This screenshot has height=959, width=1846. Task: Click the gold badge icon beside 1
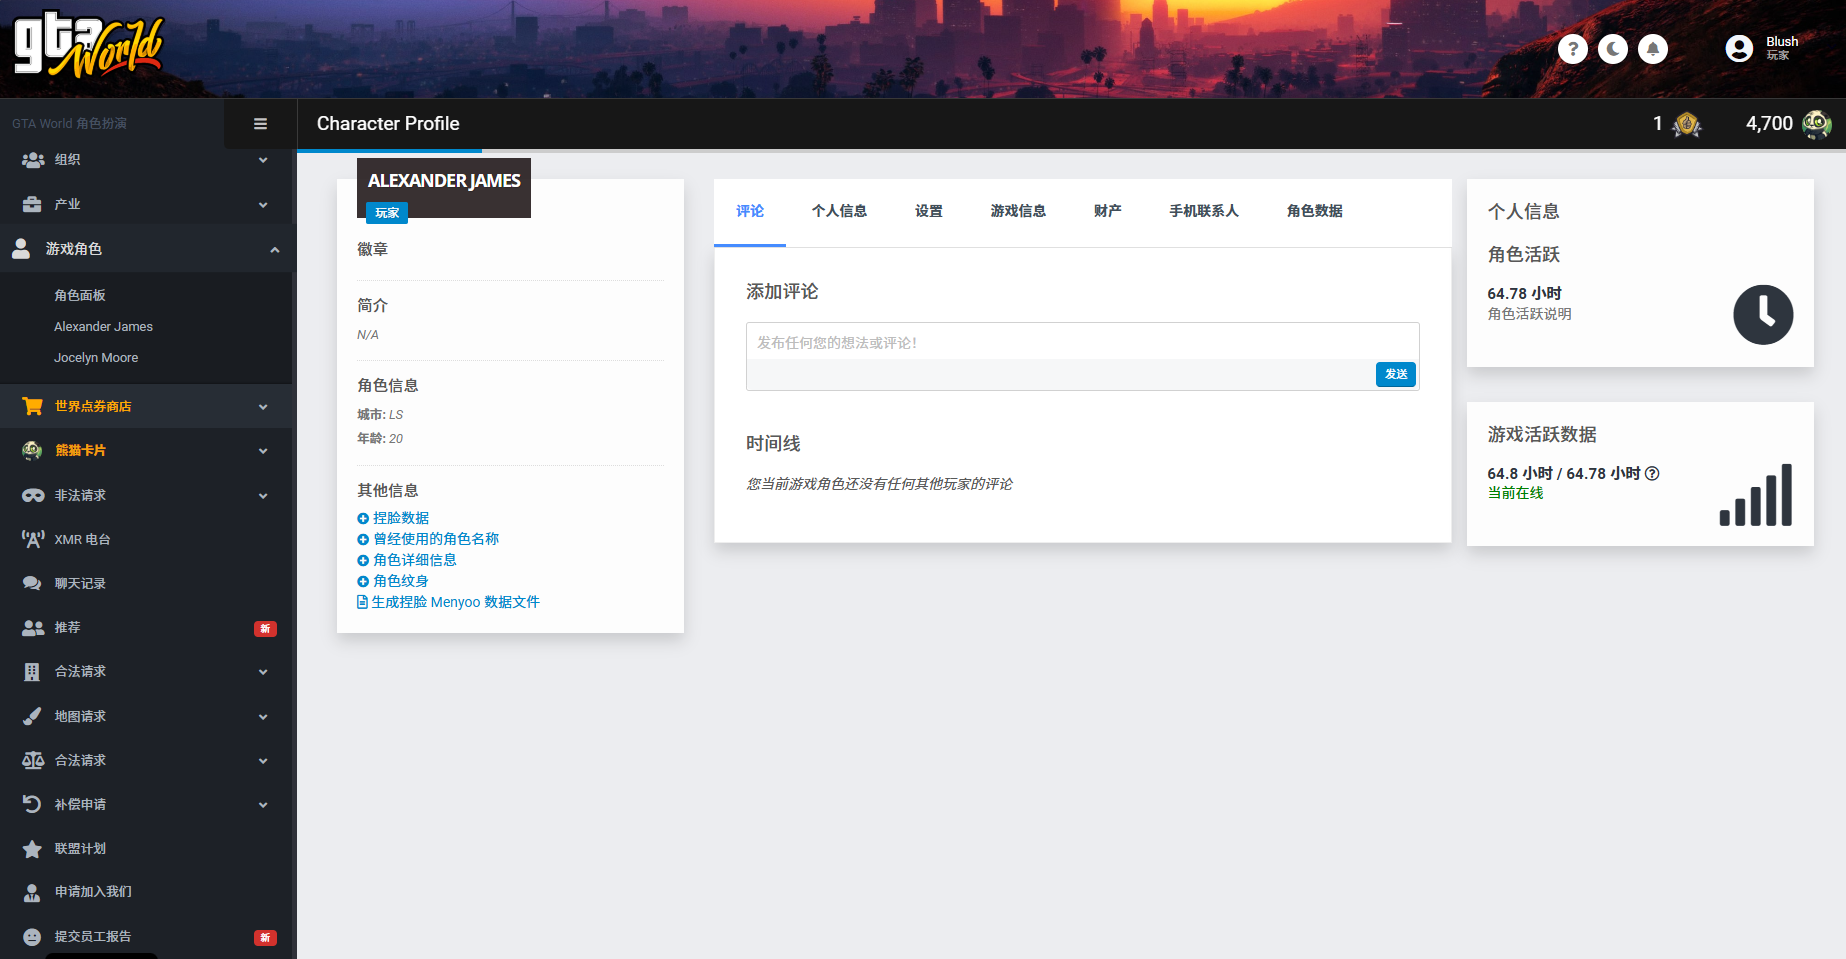1687,124
